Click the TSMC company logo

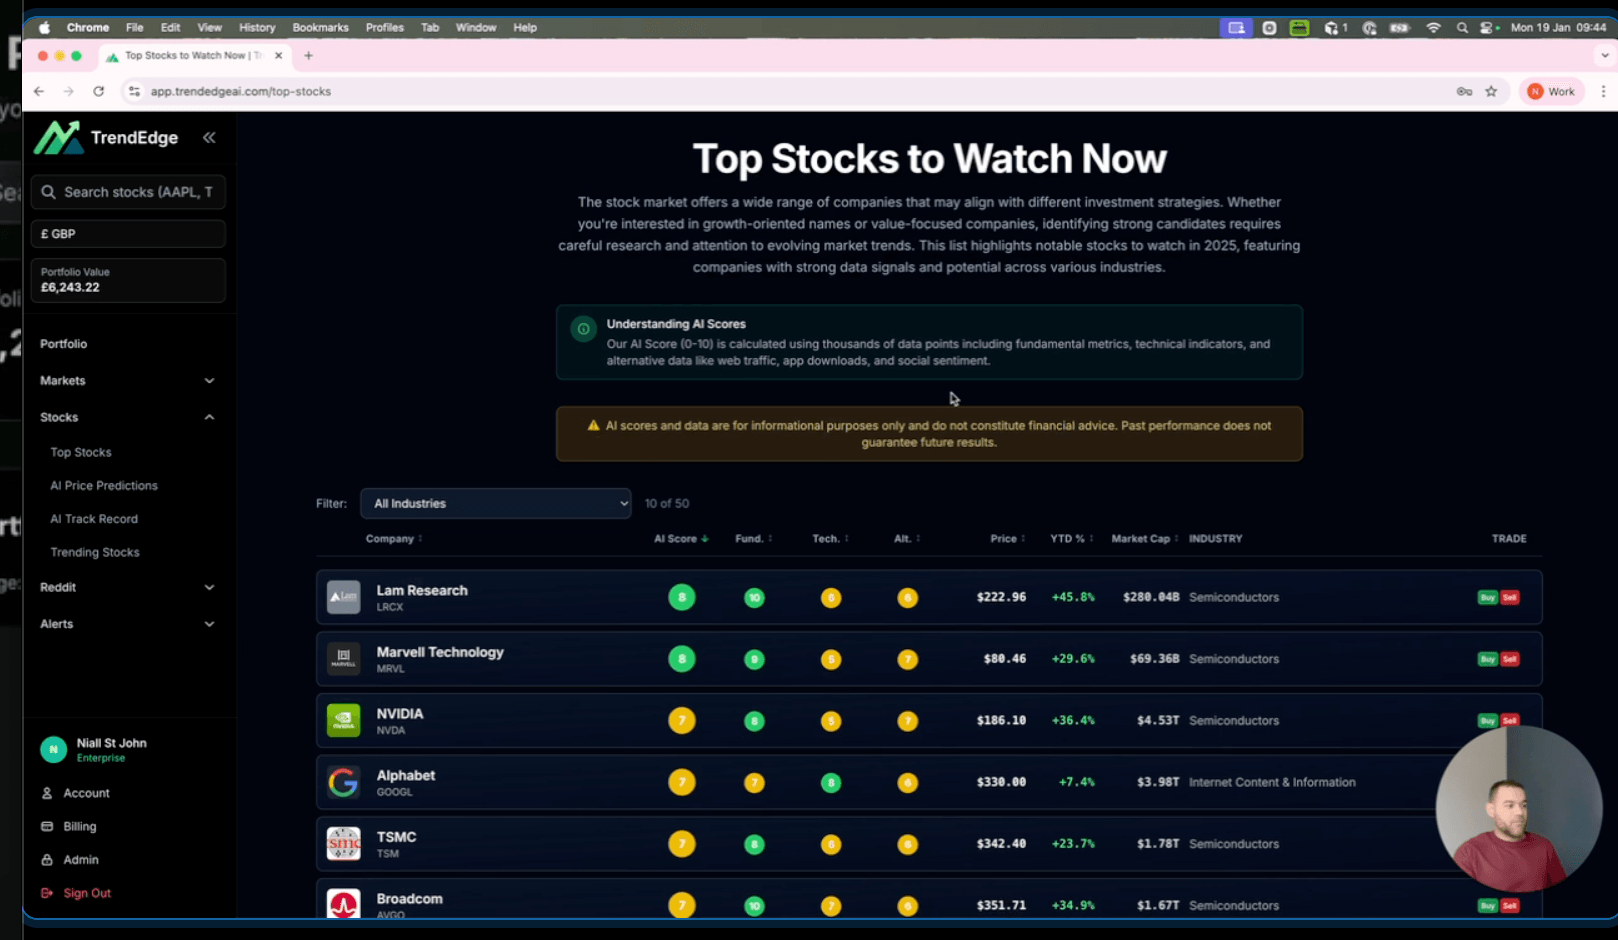tap(344, 844)
